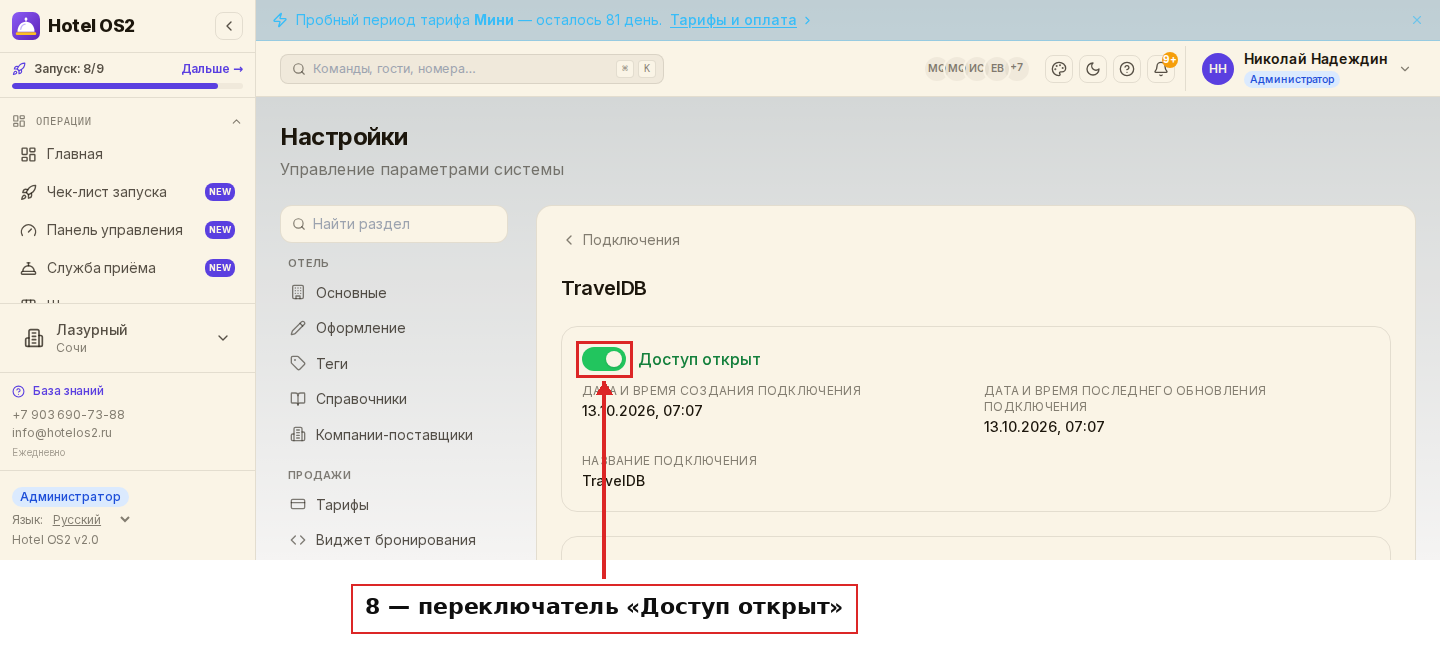
Task: Open the Главная menu item
Action: (x=127, y=154)
